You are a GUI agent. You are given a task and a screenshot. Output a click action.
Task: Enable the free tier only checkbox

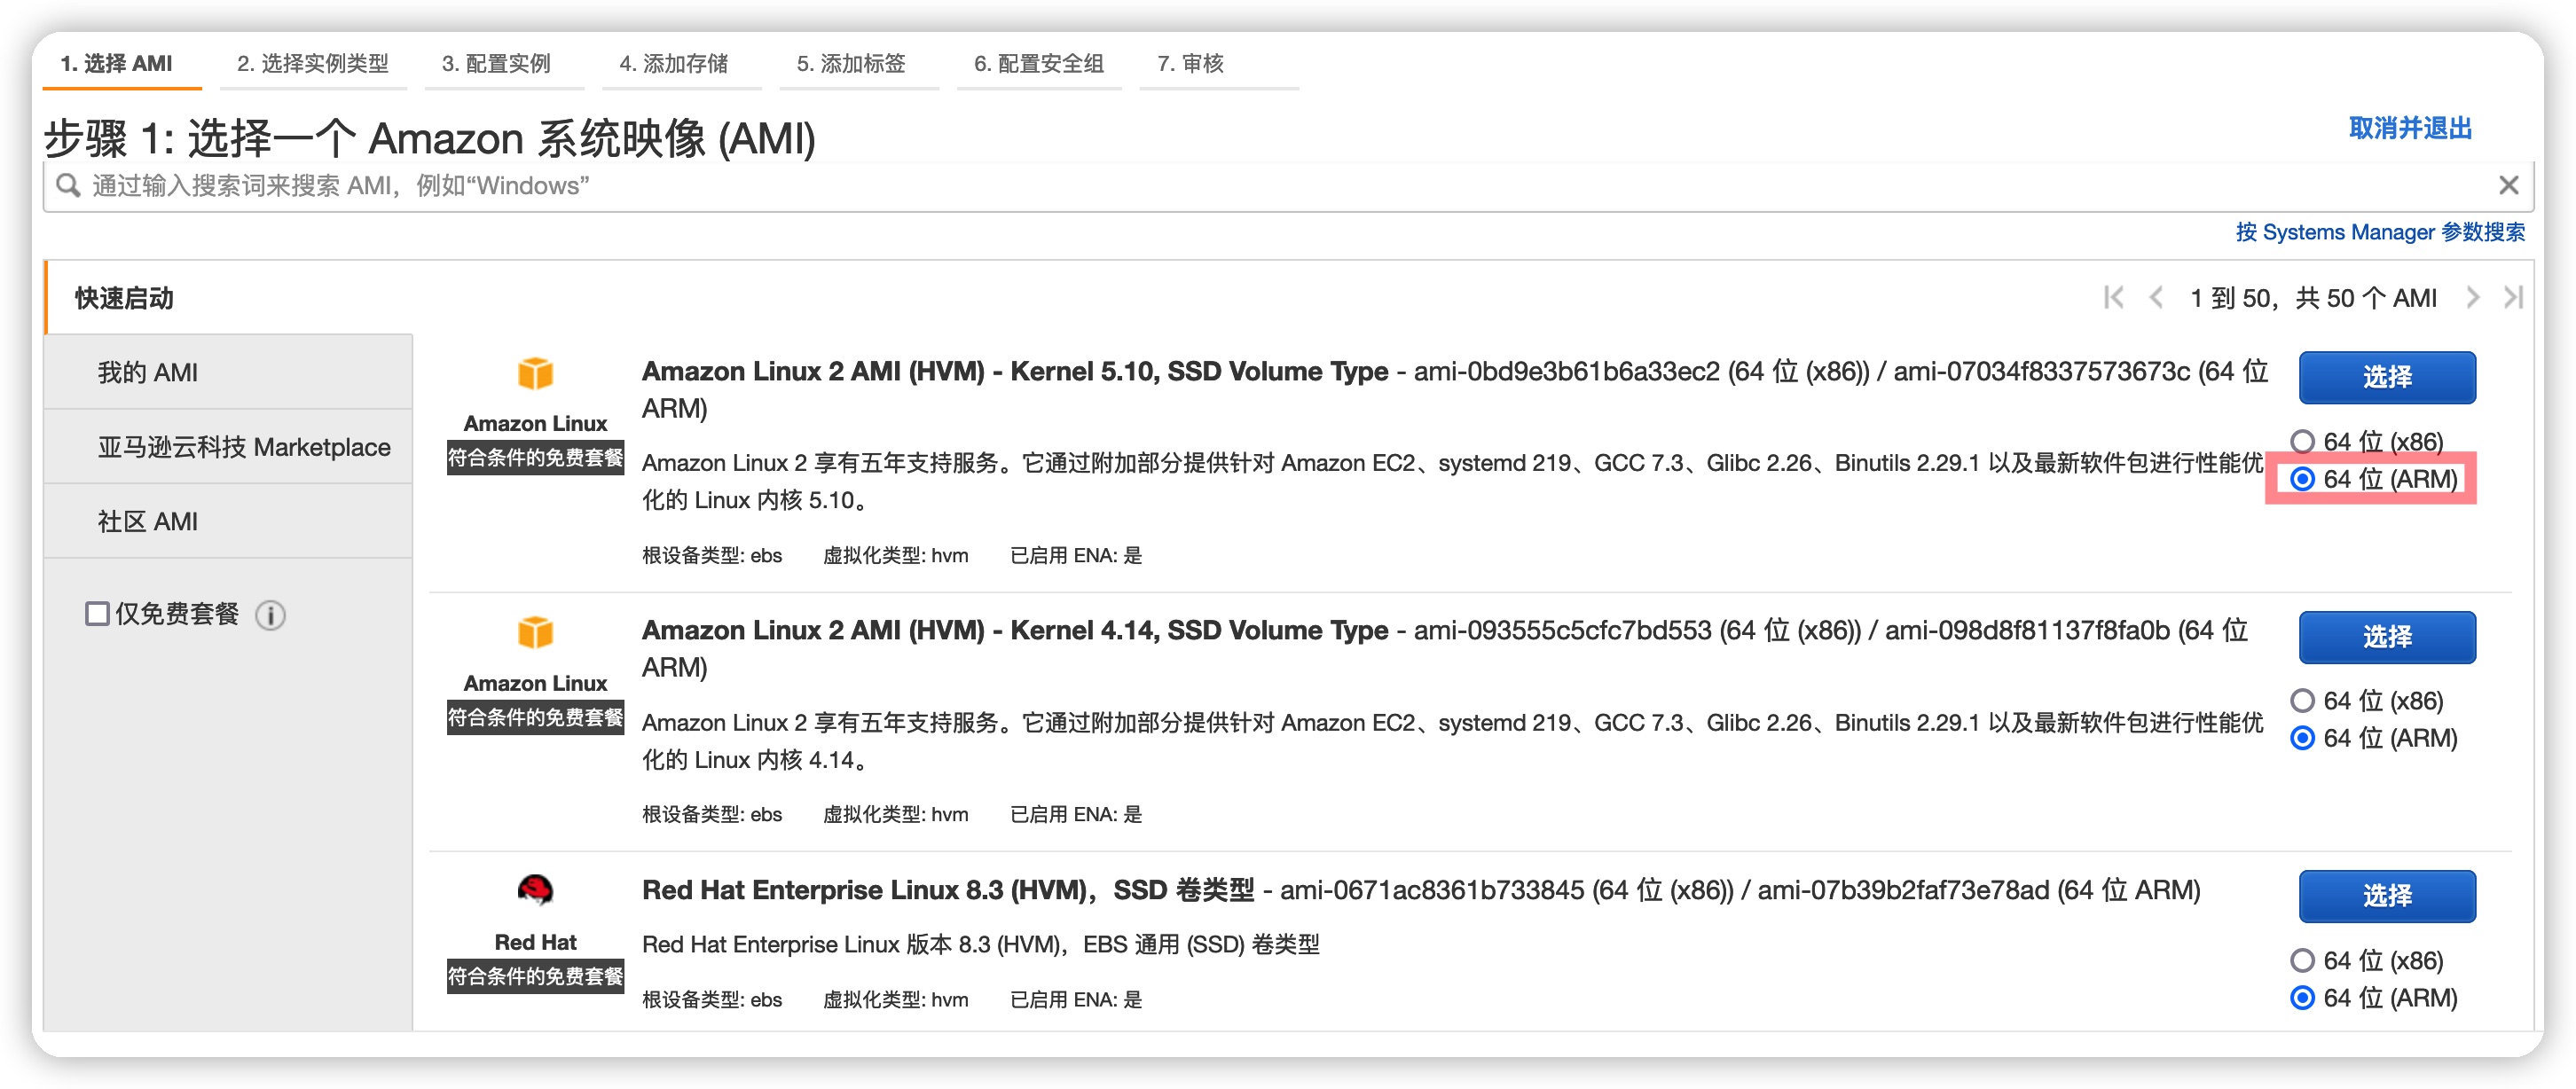pos(97,613)
